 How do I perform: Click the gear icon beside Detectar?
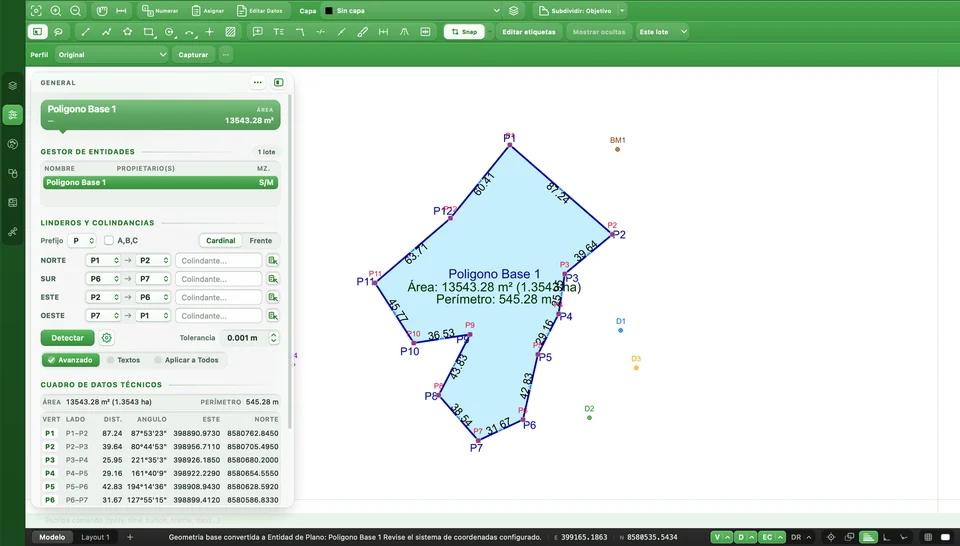107,338
